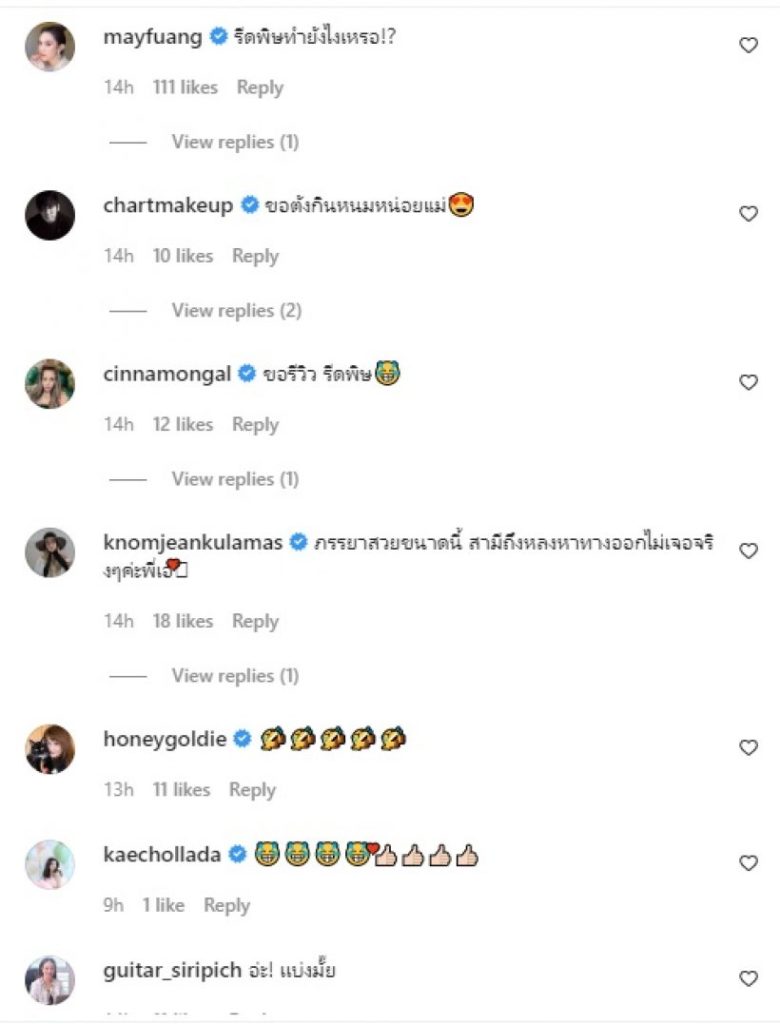
Task: Open the knomjeankulamas username link
Action: tap(194, 542)
